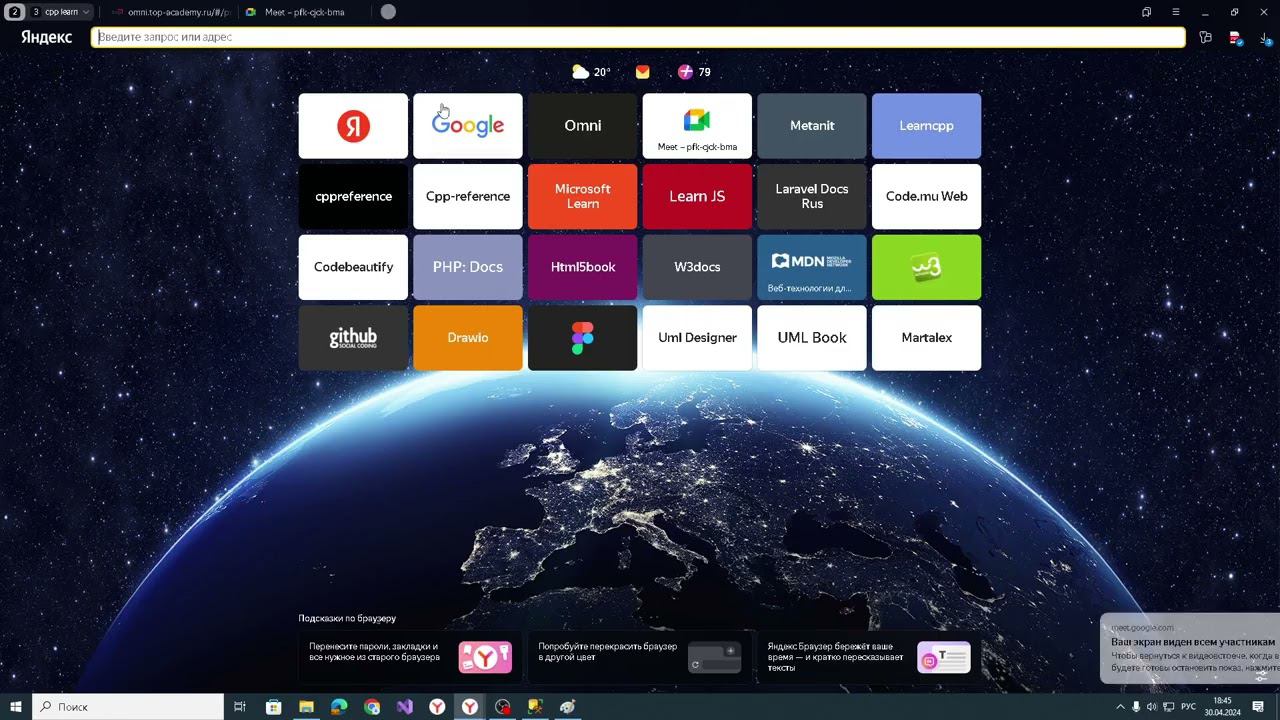
Task: Open the Uml Designer tile
Action: [x=697, y=338]
